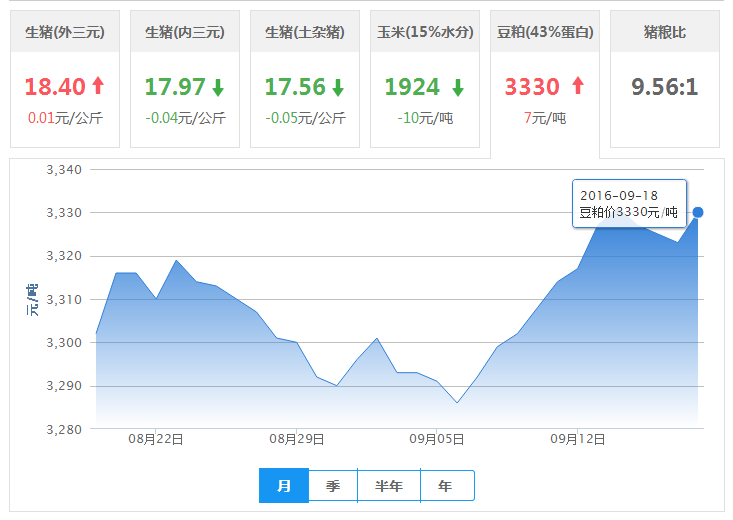Click the 18.40 price value
Viewport: 733px width, 520px height.
[55, 87]
